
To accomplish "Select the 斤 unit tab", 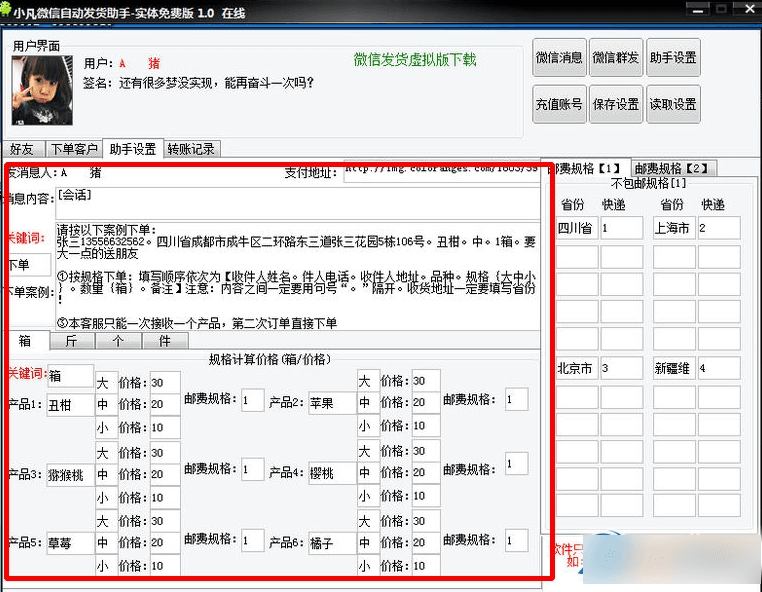I will pos(71,340).
